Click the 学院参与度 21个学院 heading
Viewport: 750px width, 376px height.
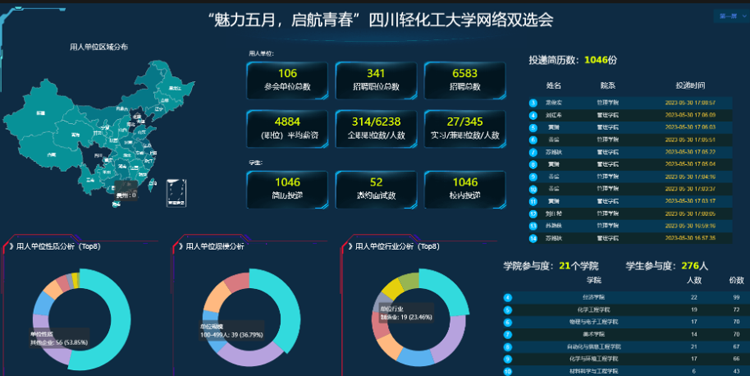pos(551,266)
